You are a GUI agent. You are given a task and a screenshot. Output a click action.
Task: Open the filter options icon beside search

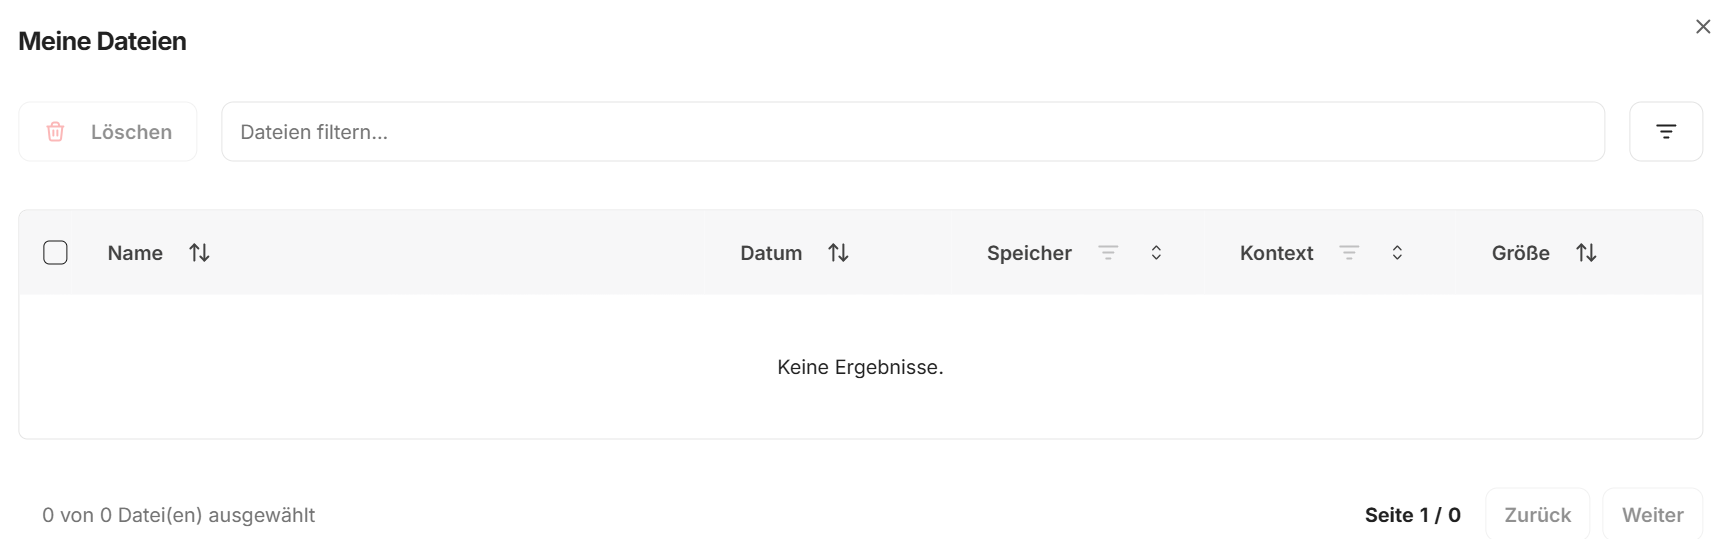point(1665,132)
